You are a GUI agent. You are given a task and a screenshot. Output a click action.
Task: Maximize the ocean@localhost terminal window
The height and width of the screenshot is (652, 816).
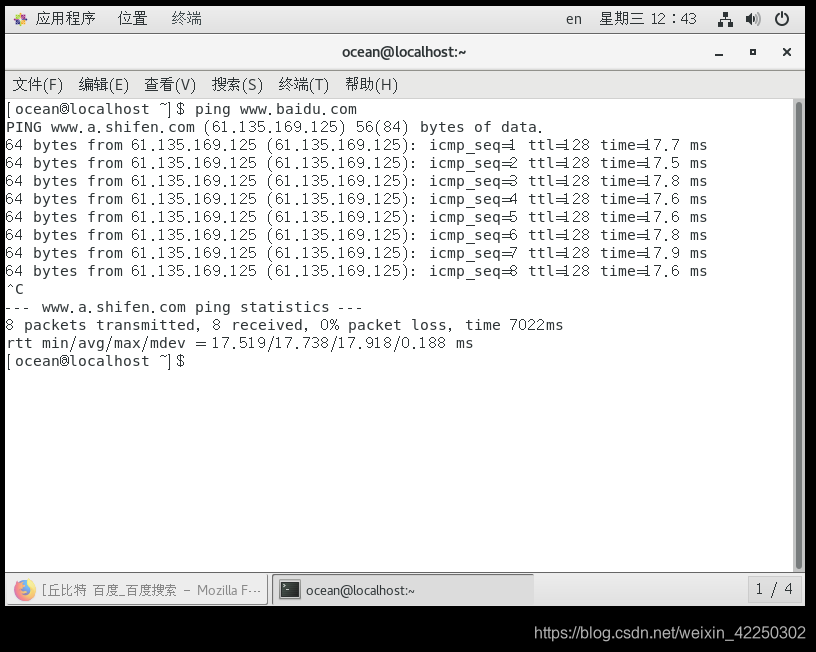753,52
